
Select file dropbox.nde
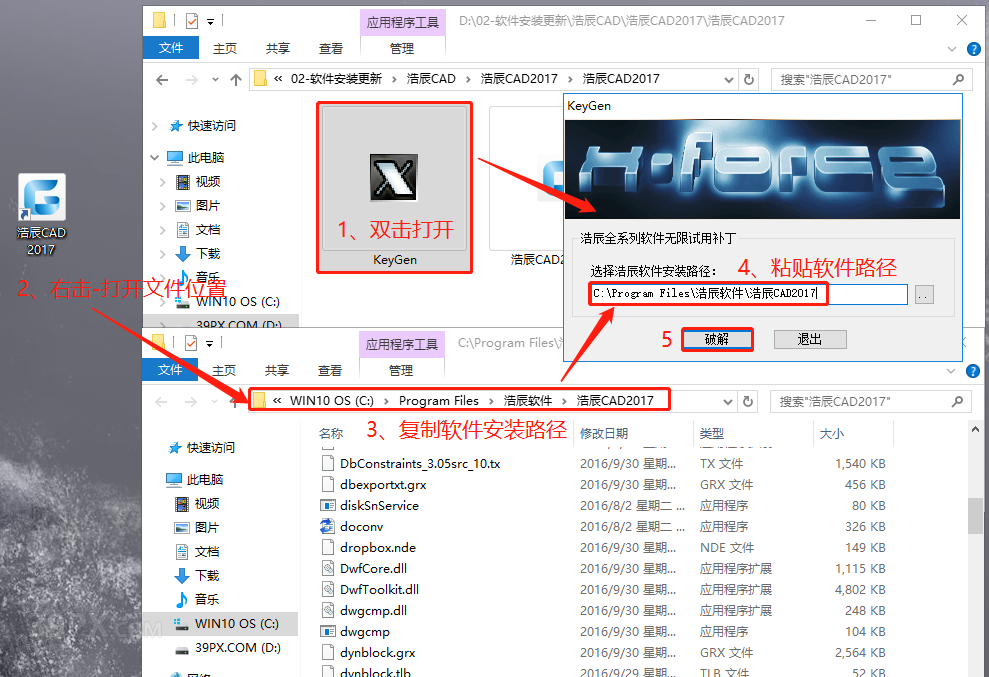[378, 547]
